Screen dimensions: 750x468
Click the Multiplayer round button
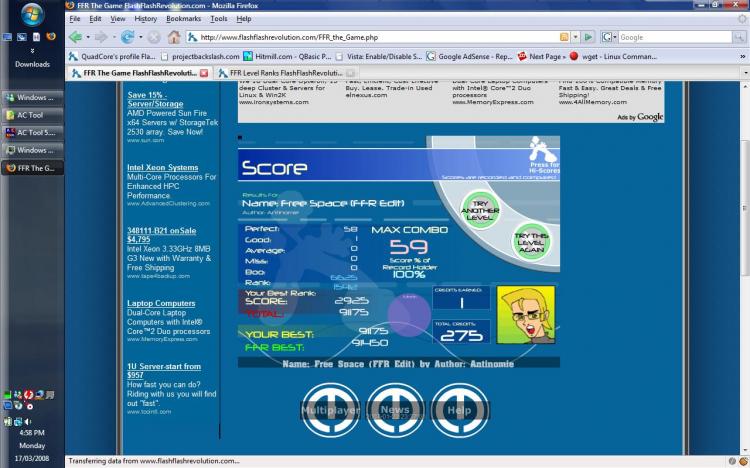(330, 410)
